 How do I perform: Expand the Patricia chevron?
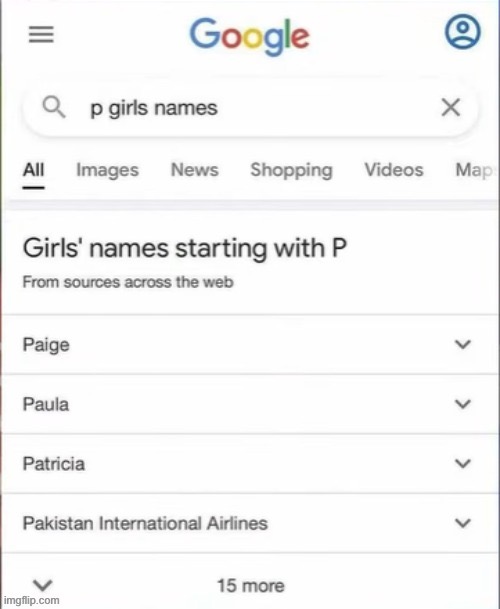[463, 464]
